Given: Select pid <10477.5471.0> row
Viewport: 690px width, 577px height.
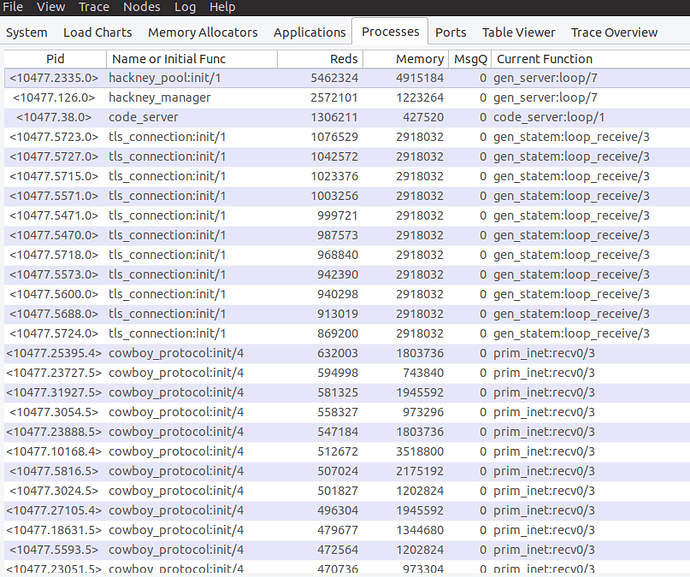Looking at the screenshot, I should click(x=347, y=216).
